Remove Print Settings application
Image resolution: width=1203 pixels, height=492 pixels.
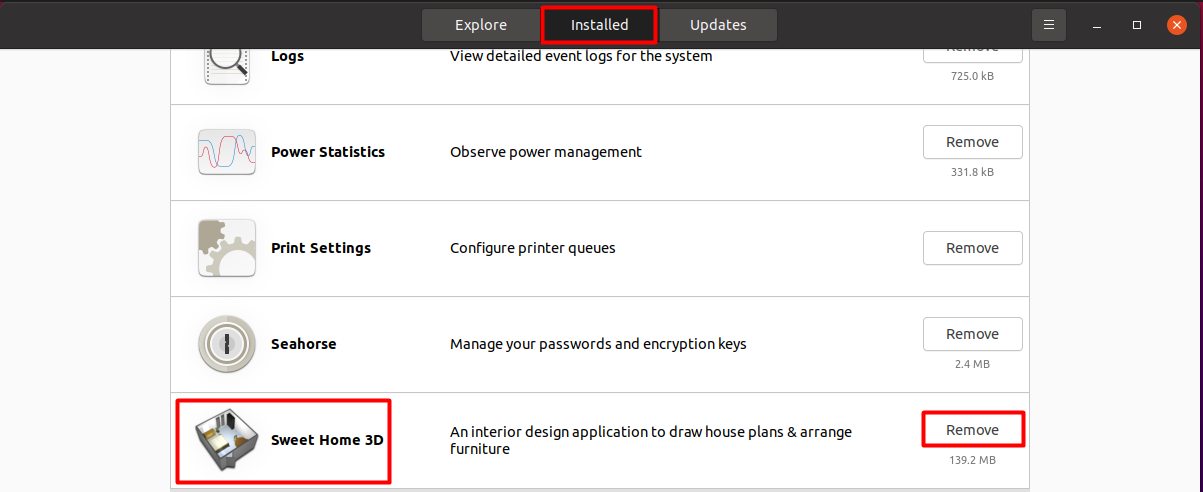tap(973, 248)
